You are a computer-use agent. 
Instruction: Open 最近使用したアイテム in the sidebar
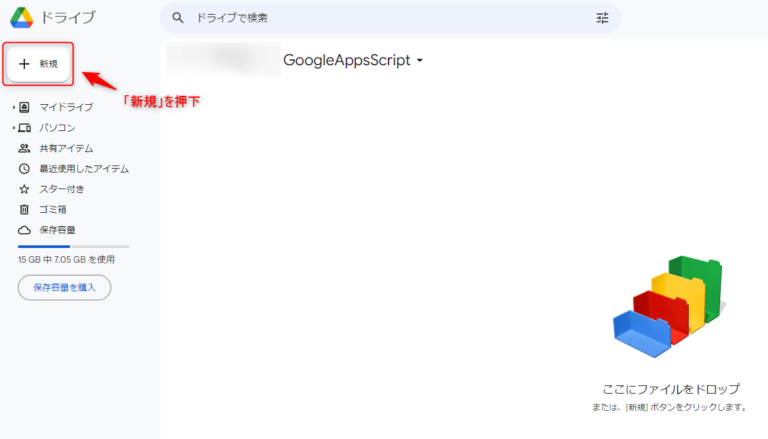(x=84, y=169)
